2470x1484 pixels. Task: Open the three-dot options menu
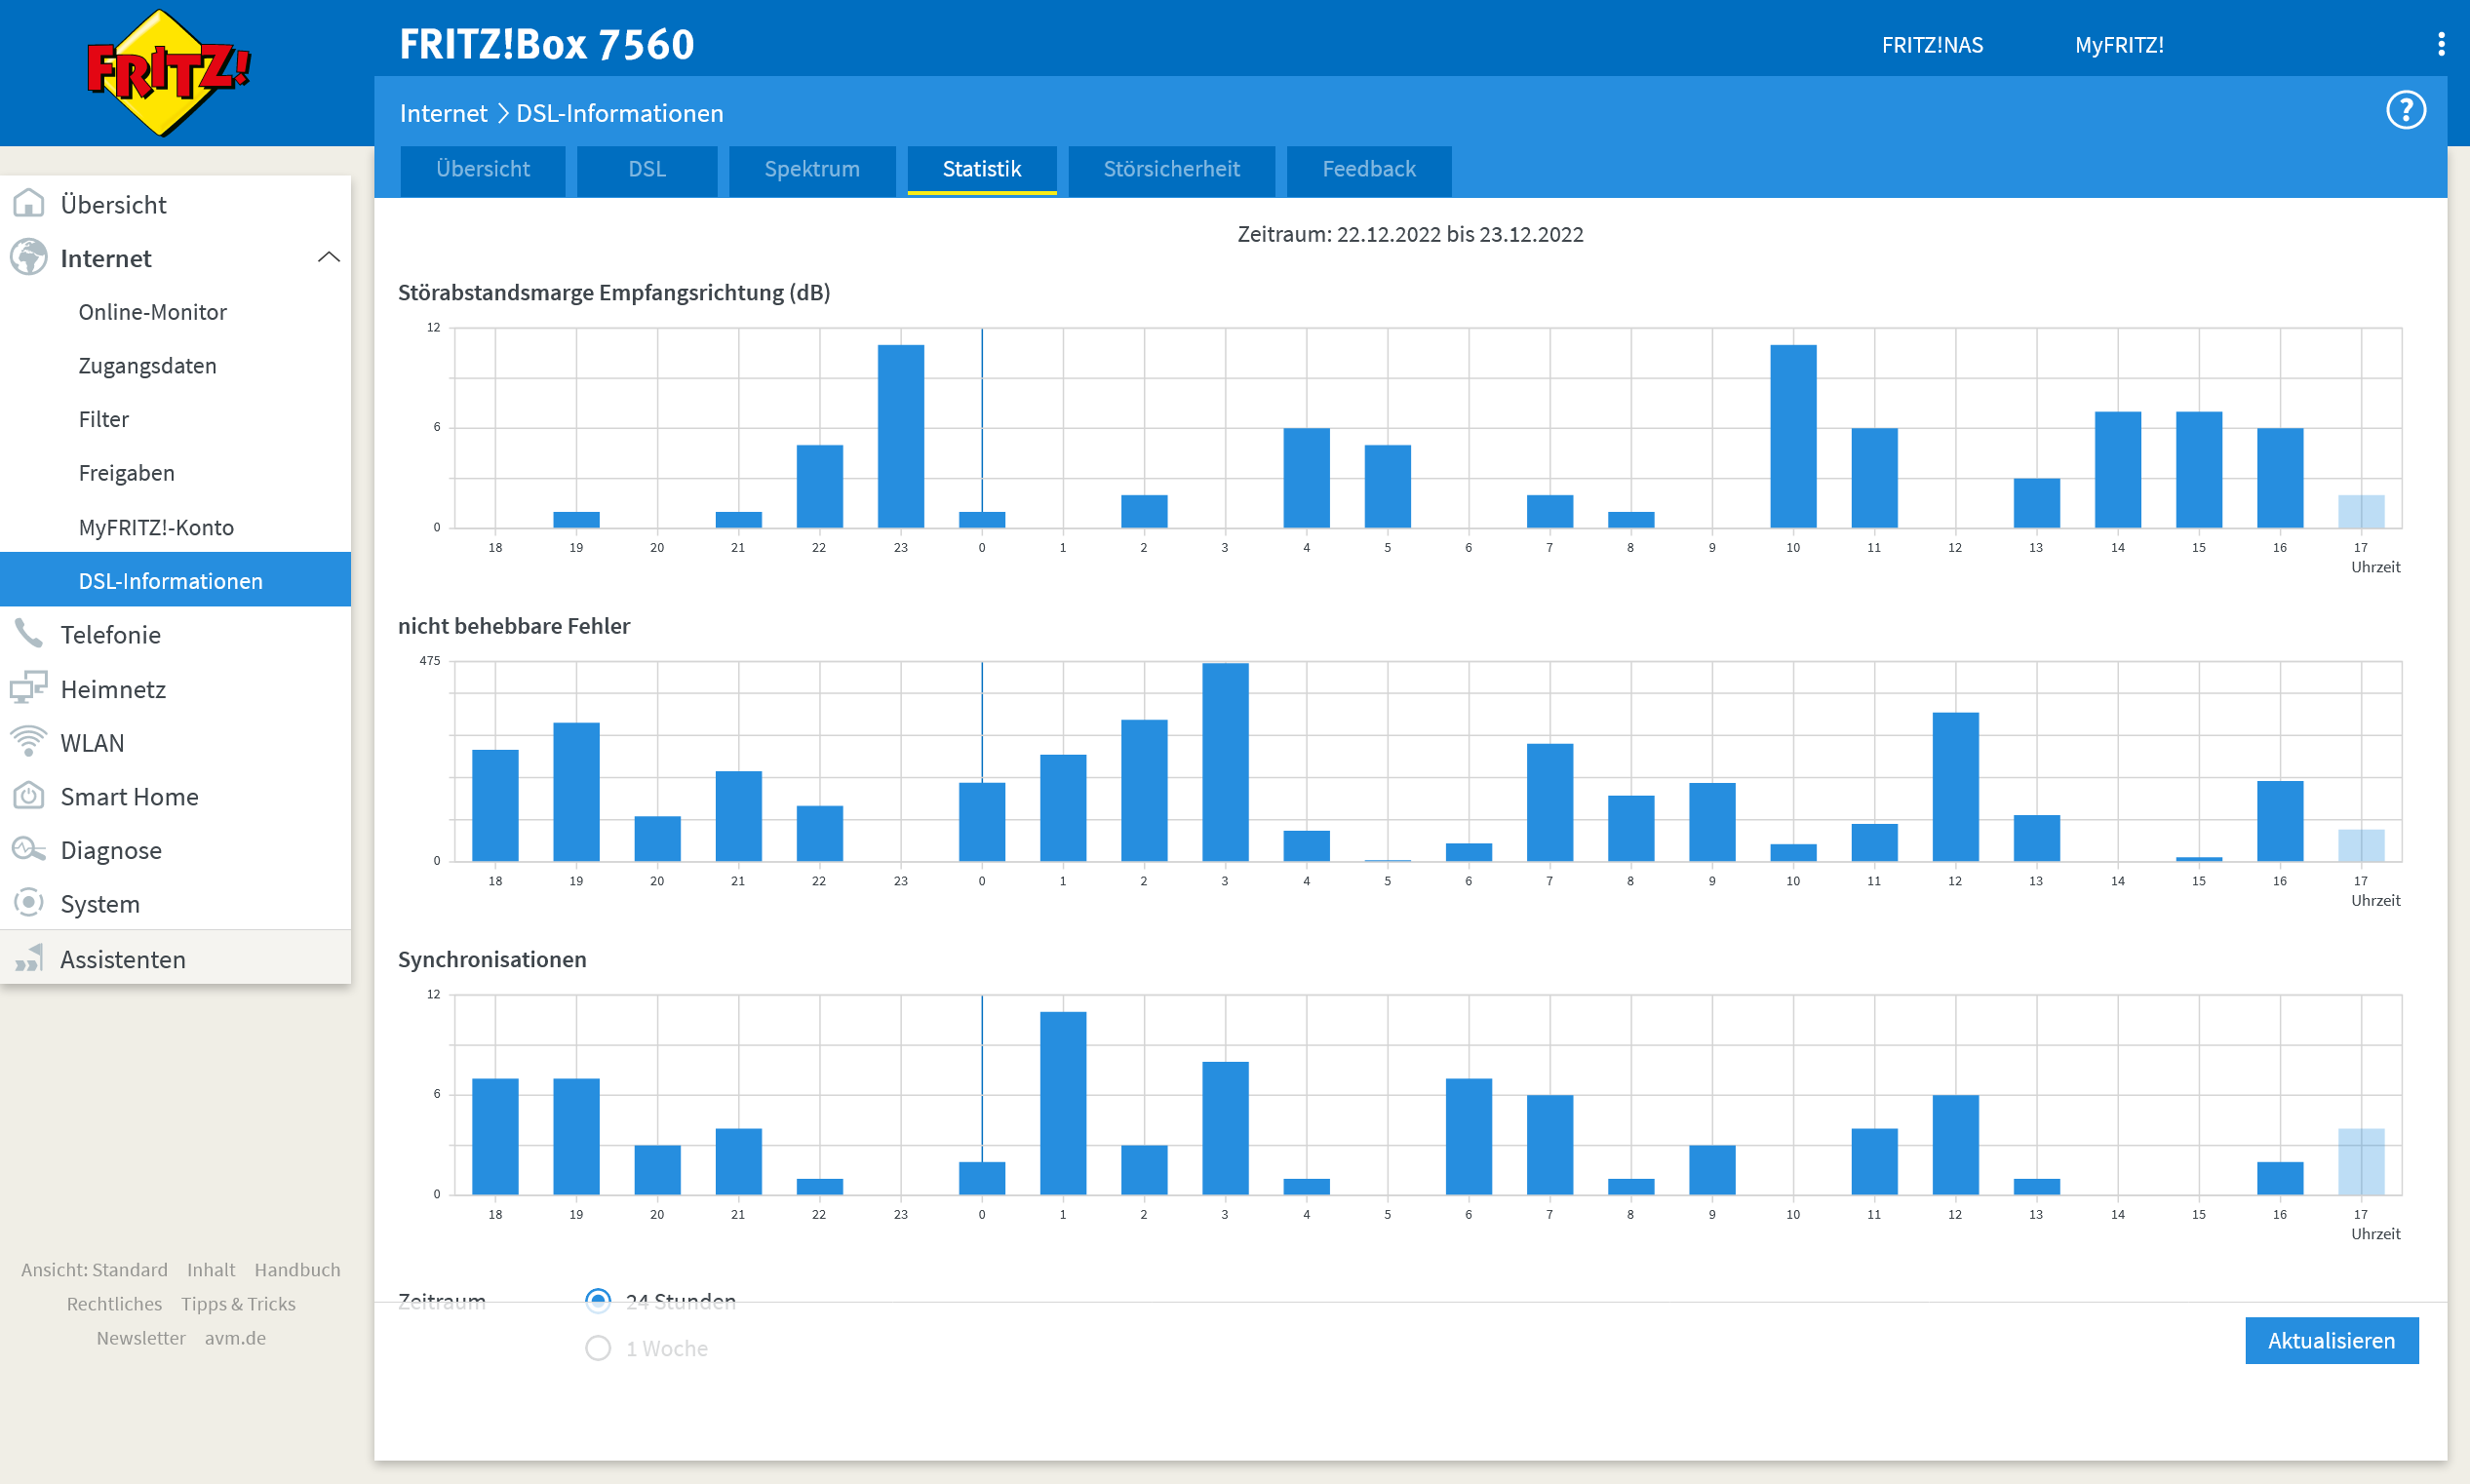pos(2441,44)
